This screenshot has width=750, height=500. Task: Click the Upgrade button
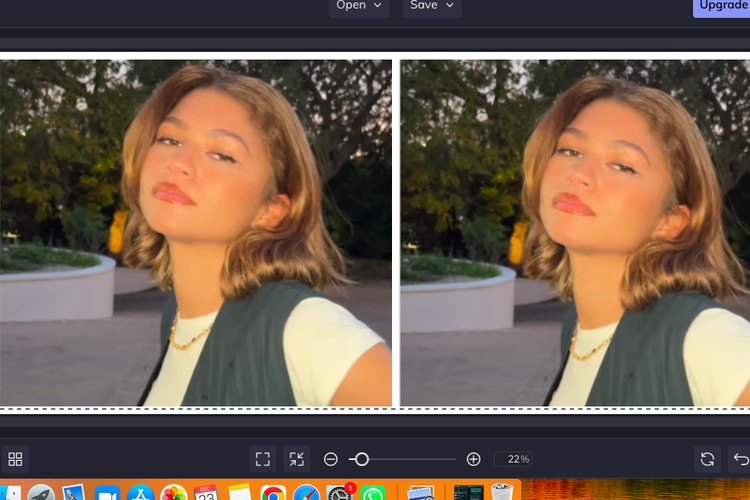coord(722,6)
